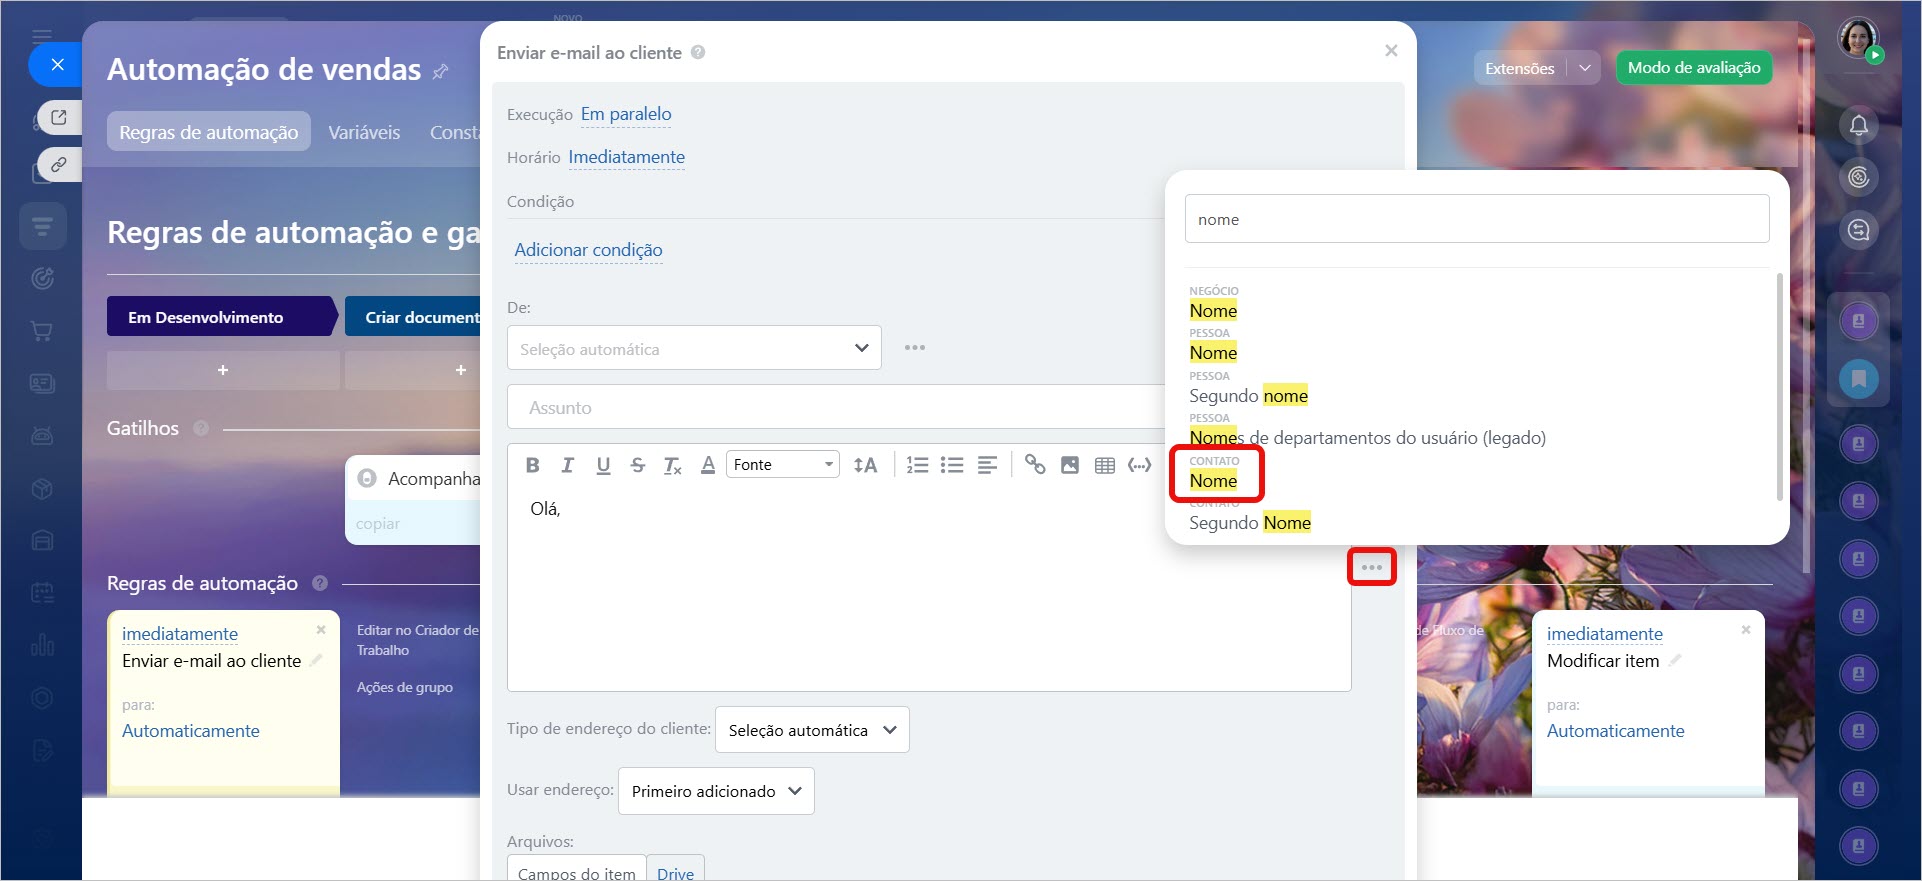Viewport: 1922px width, 881px height.
Task: Toggle strikethrough text formatting
Action: tap(637, 465)
